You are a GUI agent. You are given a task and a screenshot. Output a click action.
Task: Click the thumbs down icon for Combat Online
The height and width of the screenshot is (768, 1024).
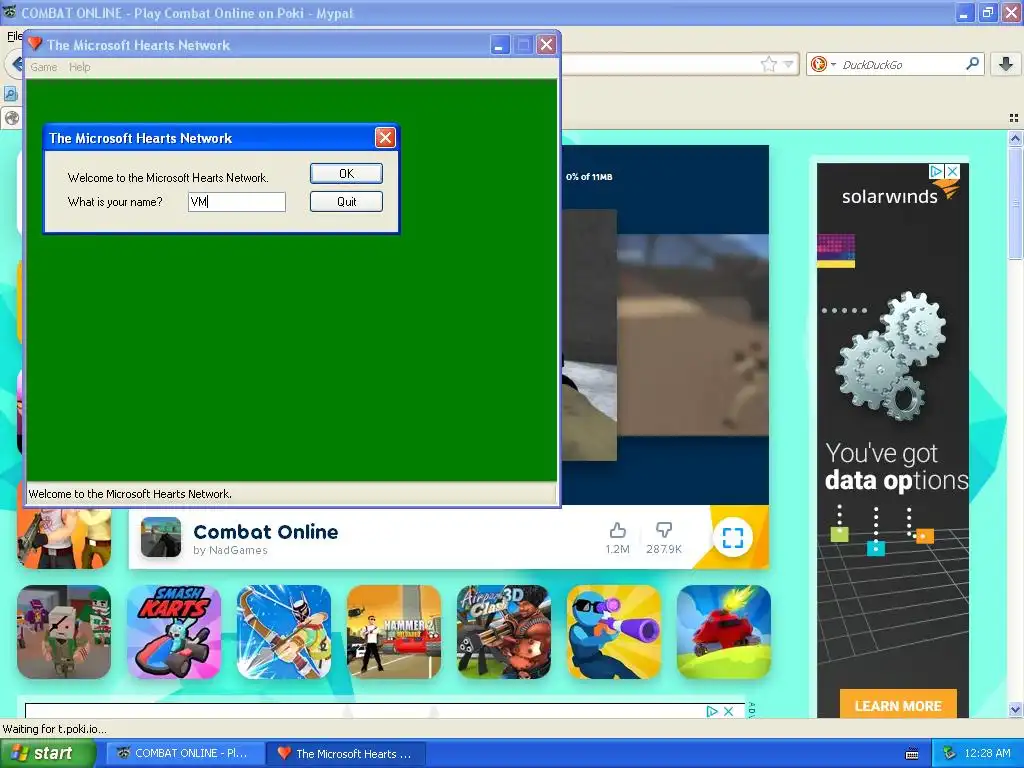(x=664, y=530)
